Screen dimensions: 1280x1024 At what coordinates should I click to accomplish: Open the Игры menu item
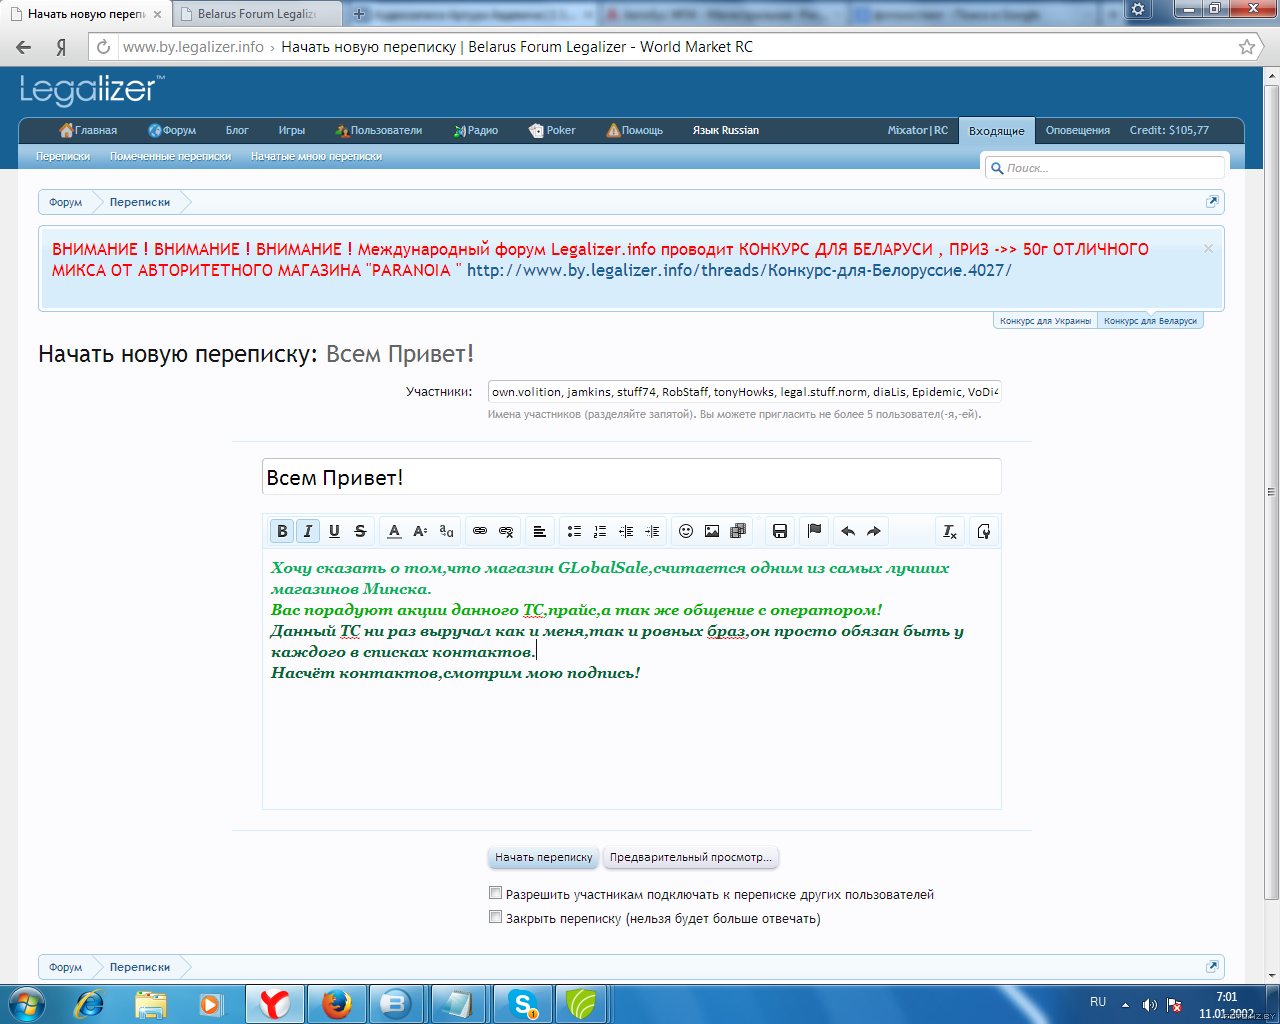pos(292,130)
